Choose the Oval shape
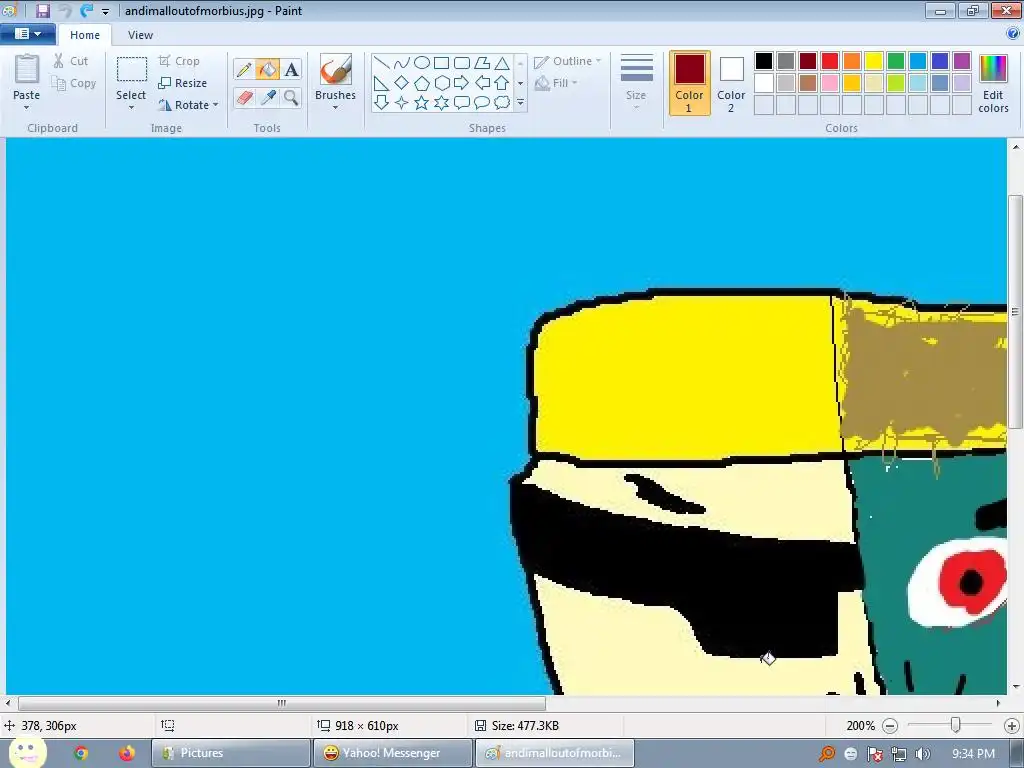The width and height of the screenshot is (1024, 768). coord(422,63)
